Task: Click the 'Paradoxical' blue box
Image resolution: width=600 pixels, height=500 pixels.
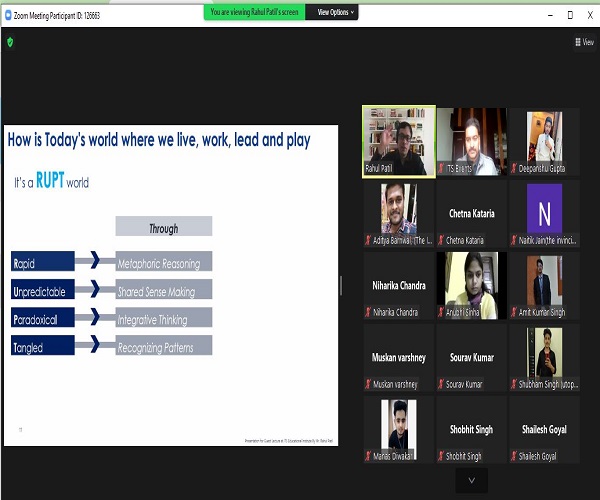Action: (x=42, y=318)
